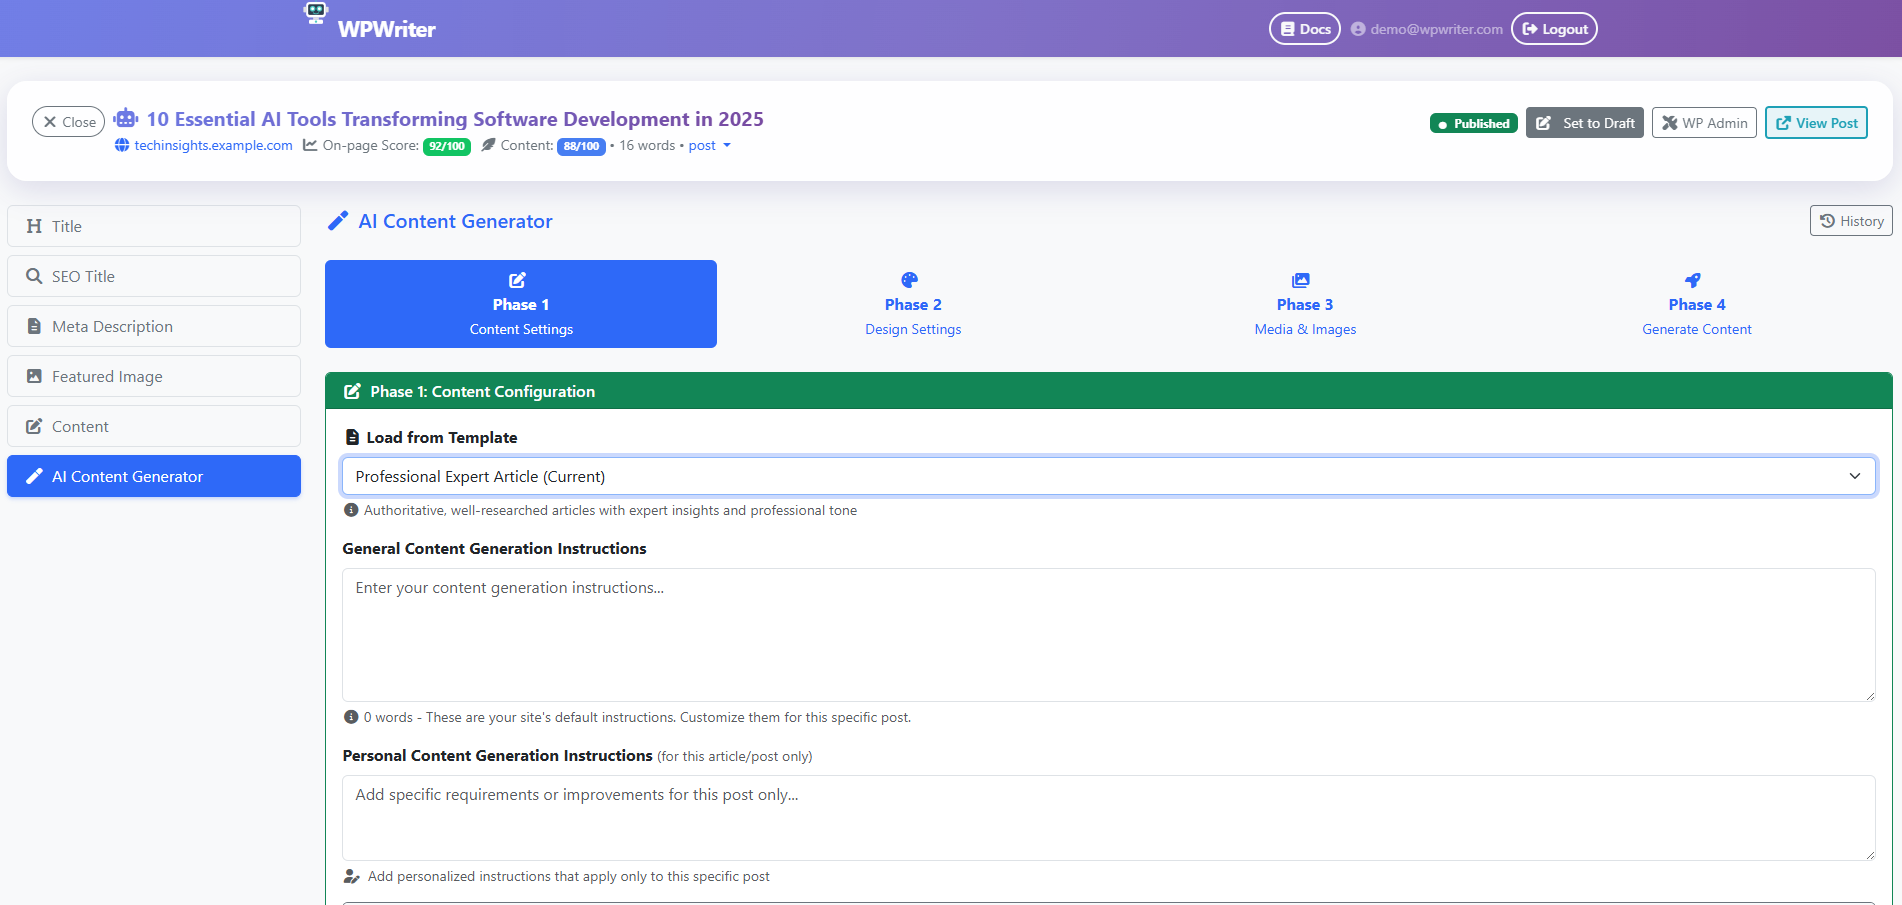Click View Post button
1902x905 pixels.
[1816, 123]
